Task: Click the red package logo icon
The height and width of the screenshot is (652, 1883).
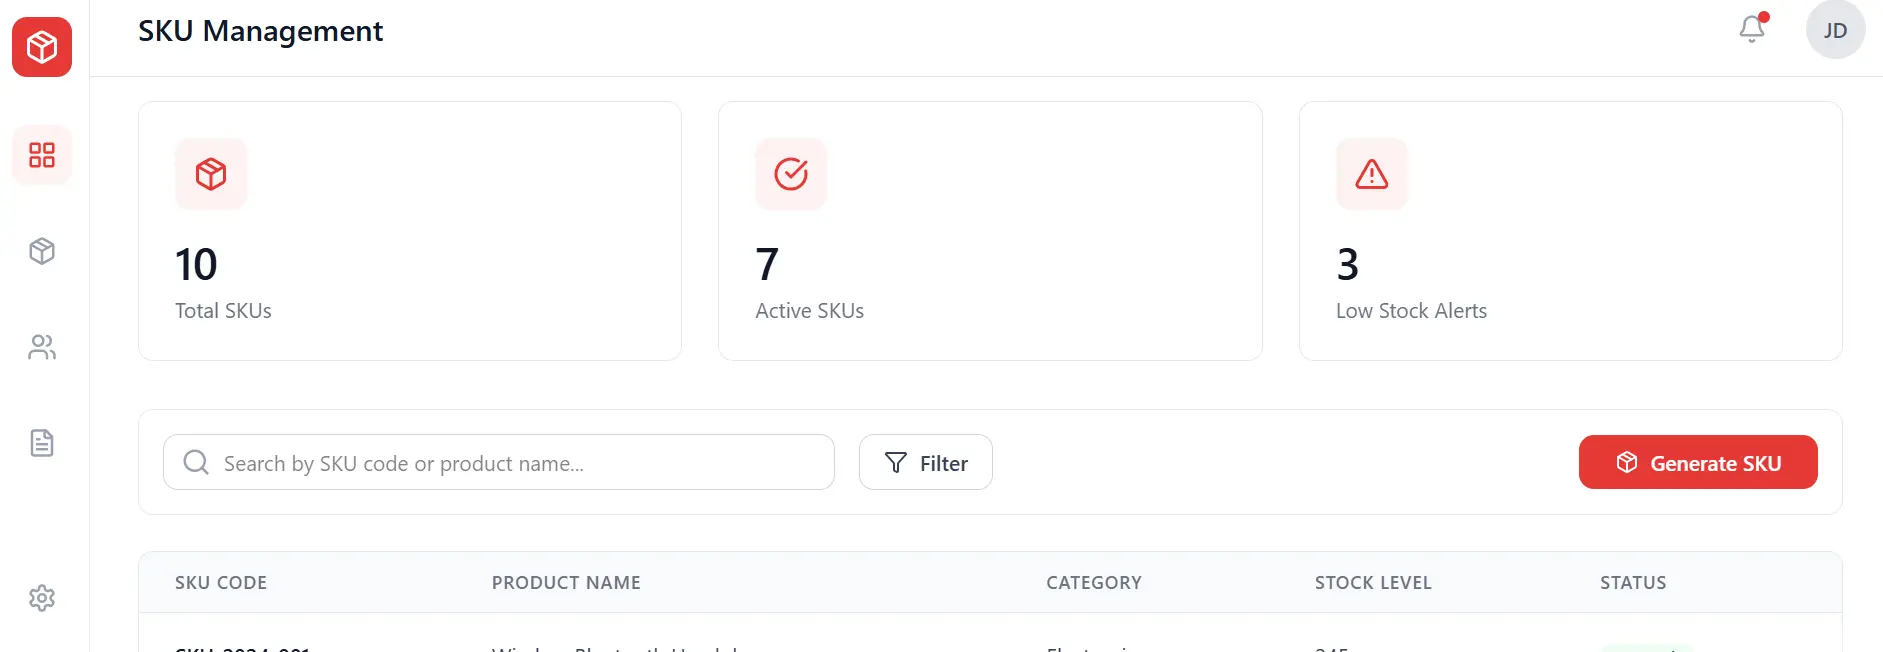Action: pos(42,47)
